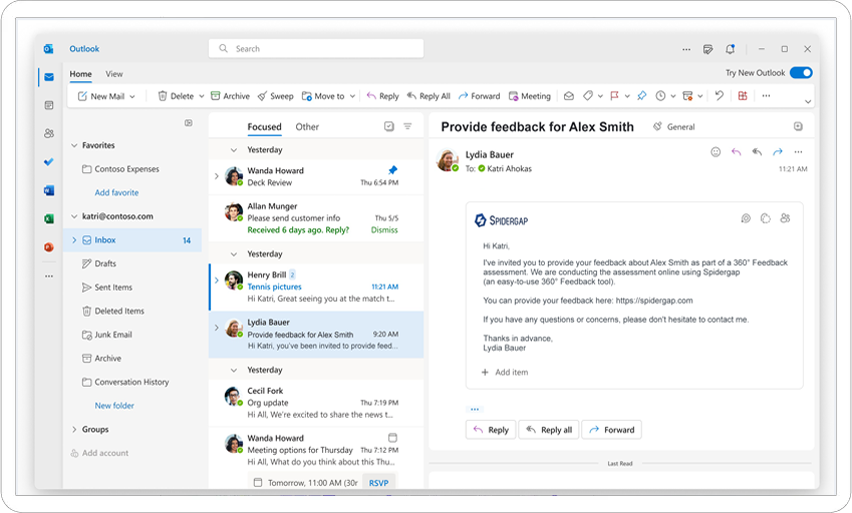Click the Sweep toolbar button

[x=275, y=96]
